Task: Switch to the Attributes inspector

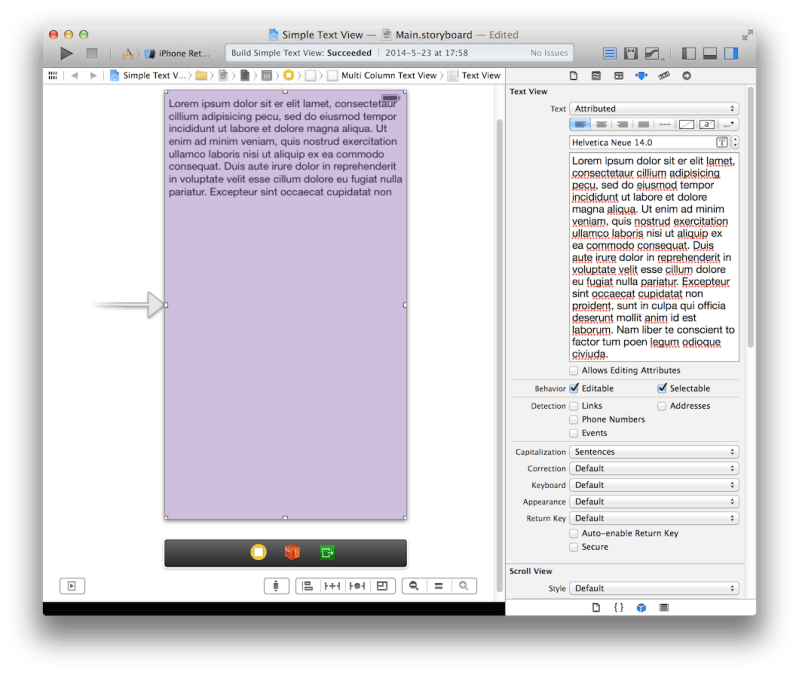Action: [x=641, y=75]
